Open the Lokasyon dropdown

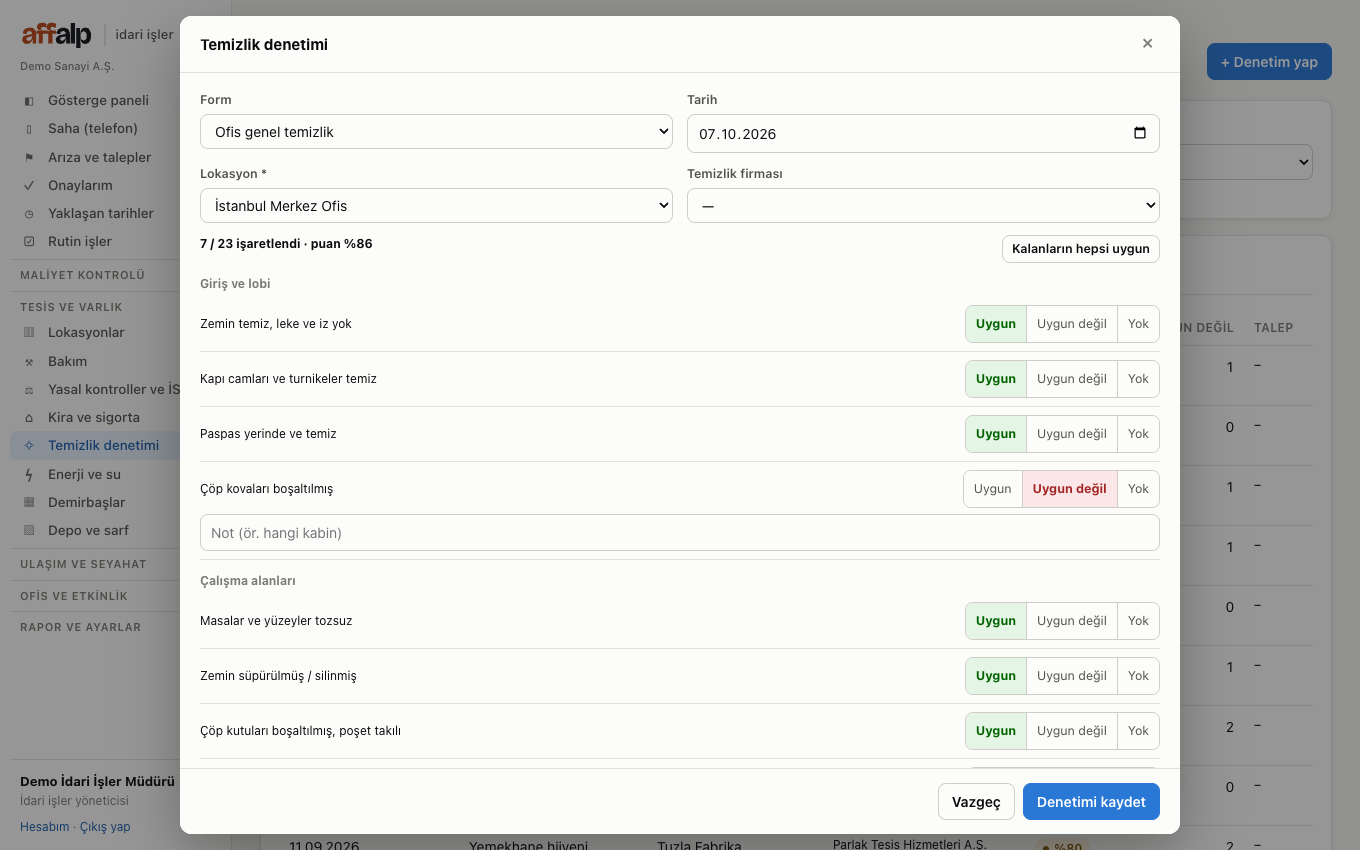click(x=436, y=206)
